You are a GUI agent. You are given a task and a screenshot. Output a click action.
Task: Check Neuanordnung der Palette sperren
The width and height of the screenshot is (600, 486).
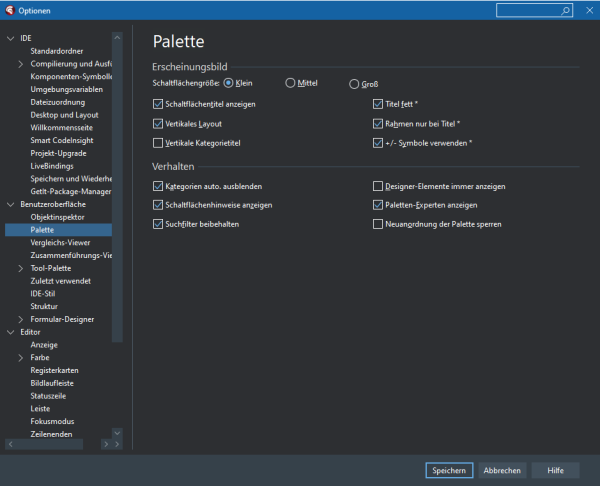click(x=377, y=224)
